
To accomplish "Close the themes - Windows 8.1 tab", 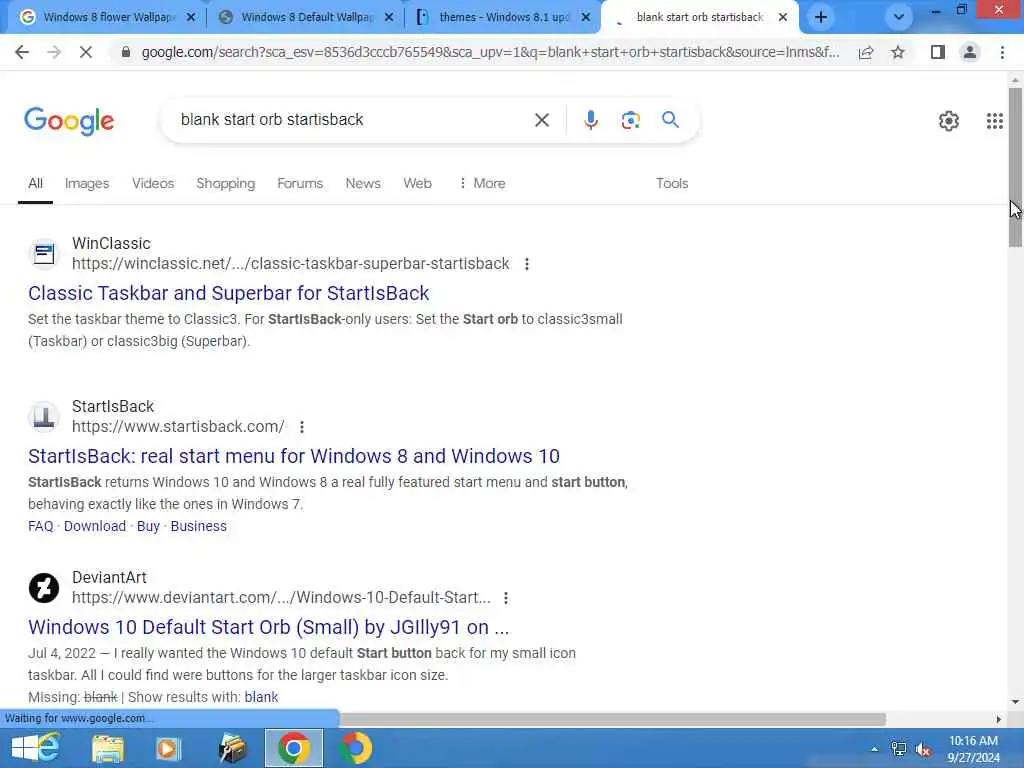I will click(586, 18).
